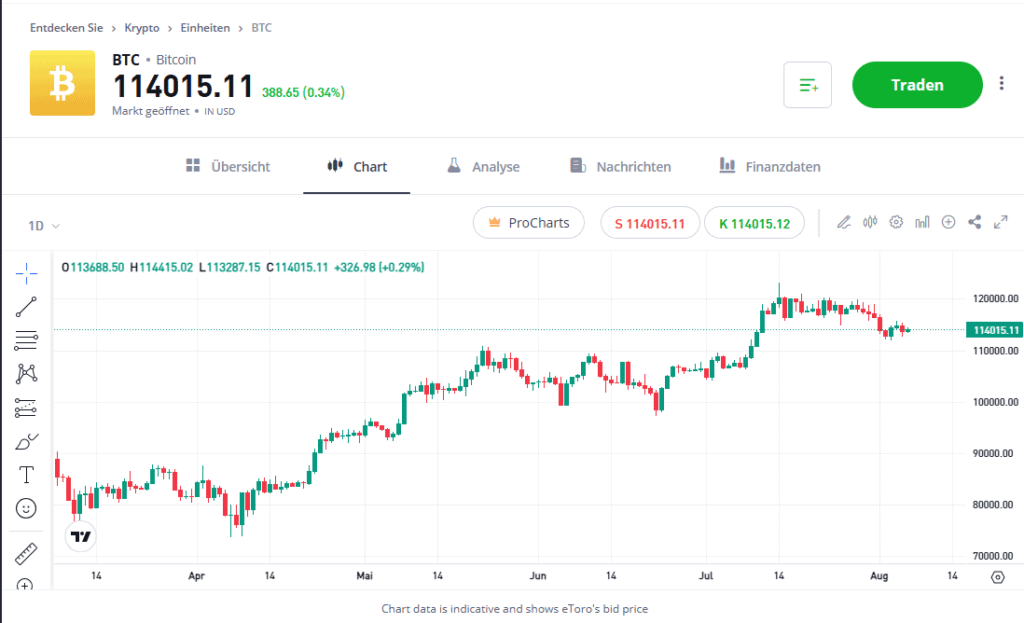This screenshot has width=1024, height=623.
Task: Click the add to watchlist button
Action: point(808,85)
